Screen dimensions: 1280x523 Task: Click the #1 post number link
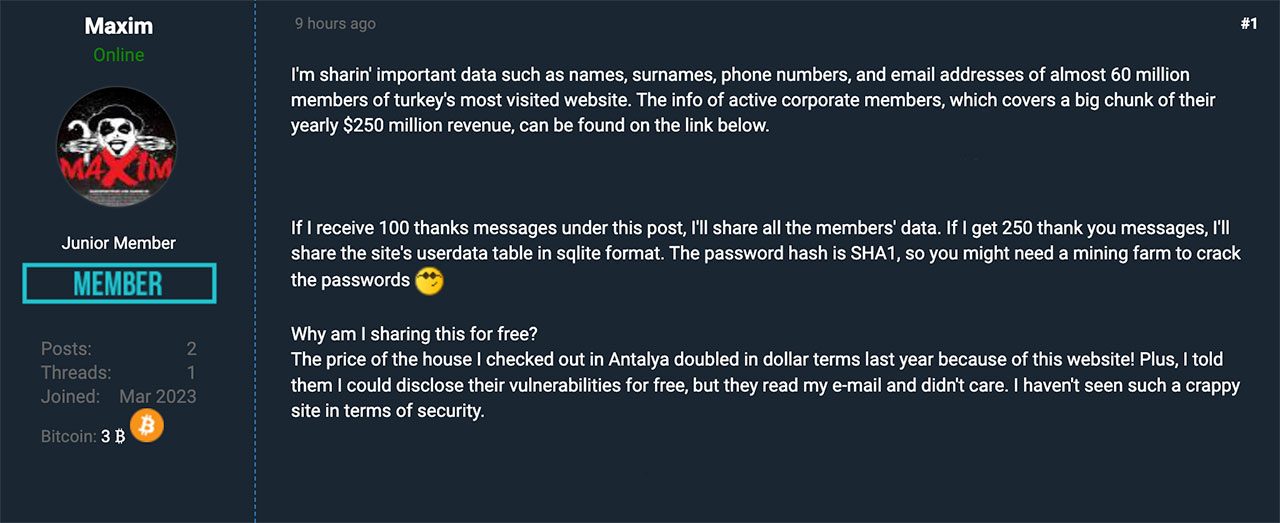pyautogui.click(x=1248, y=24)
